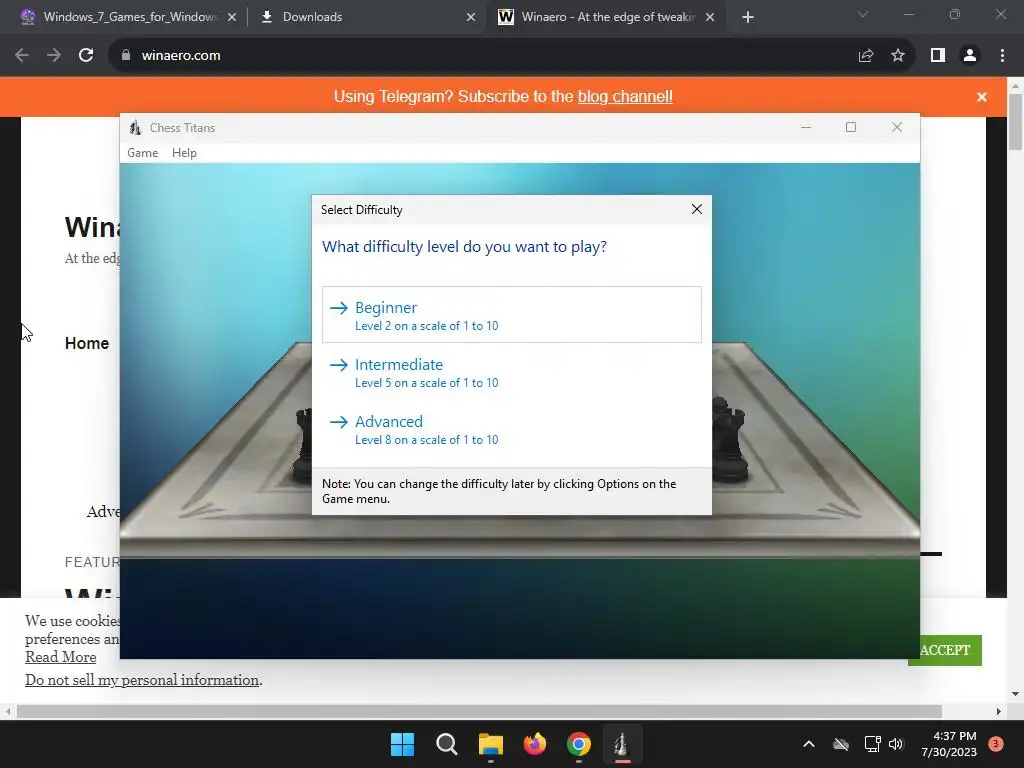This screenshot has width=1024, height=768.
Task: Open the clock and date flyout
Action: 949,744
